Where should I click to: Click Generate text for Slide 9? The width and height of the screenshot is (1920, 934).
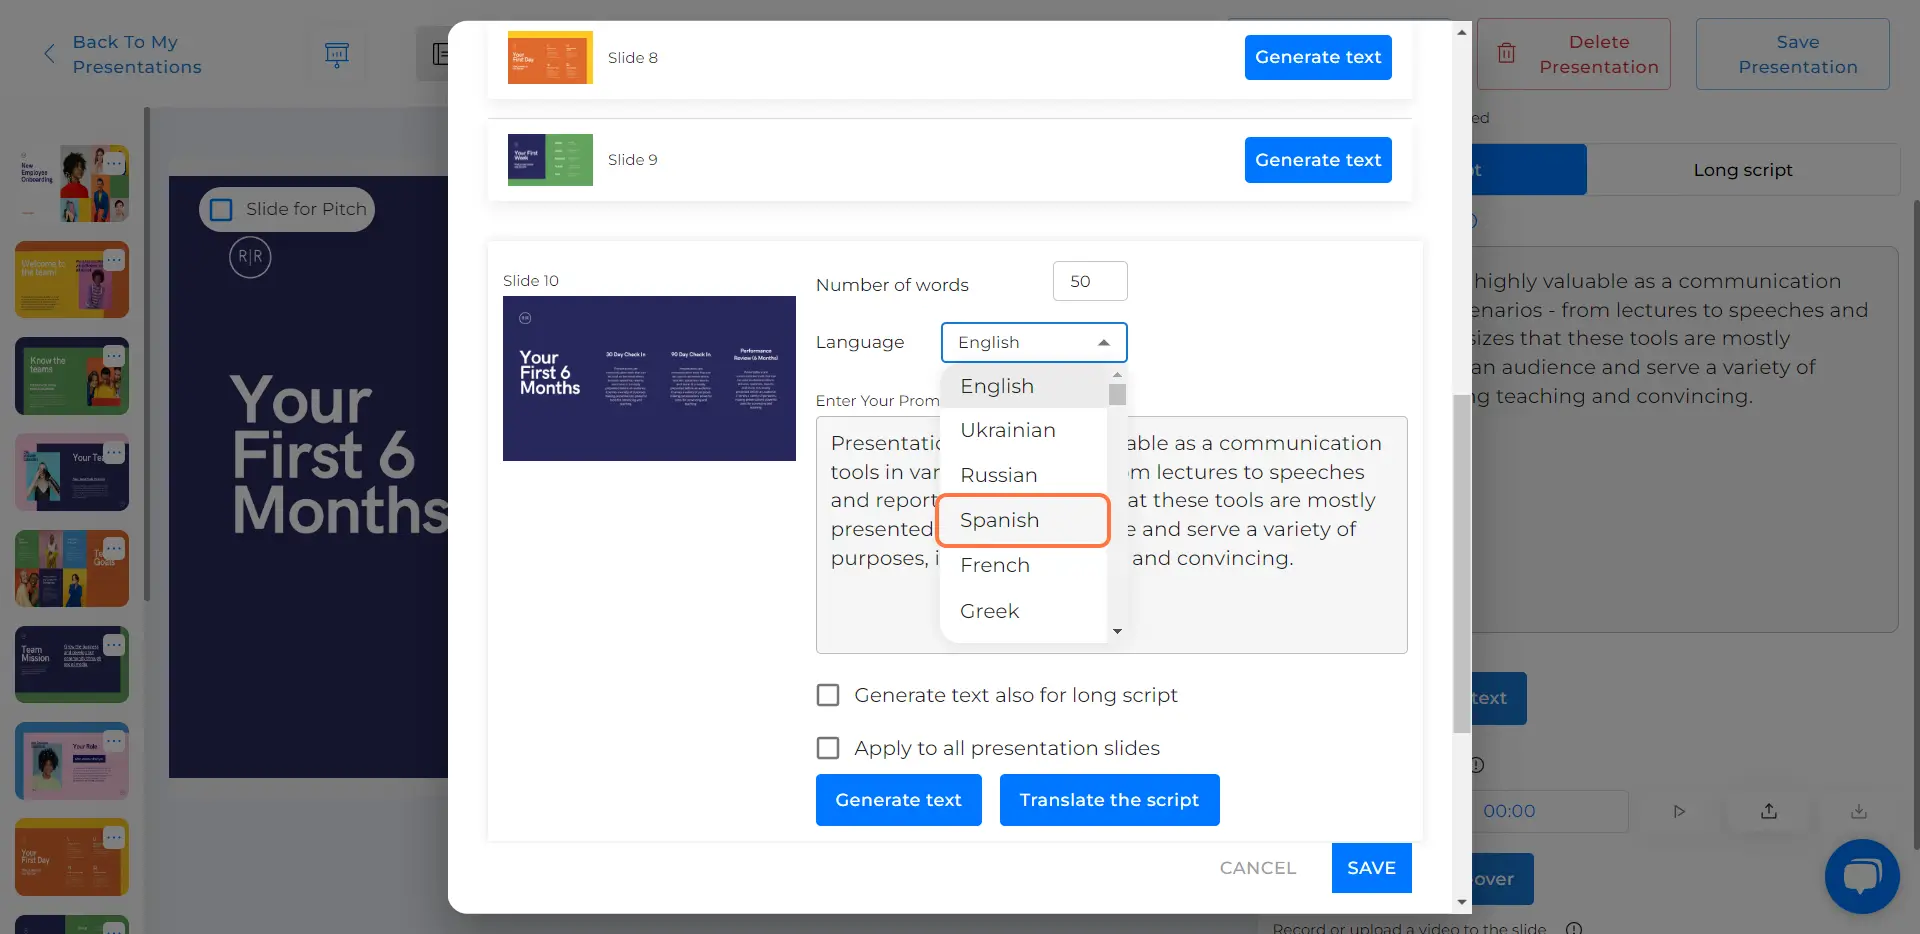1317,159
